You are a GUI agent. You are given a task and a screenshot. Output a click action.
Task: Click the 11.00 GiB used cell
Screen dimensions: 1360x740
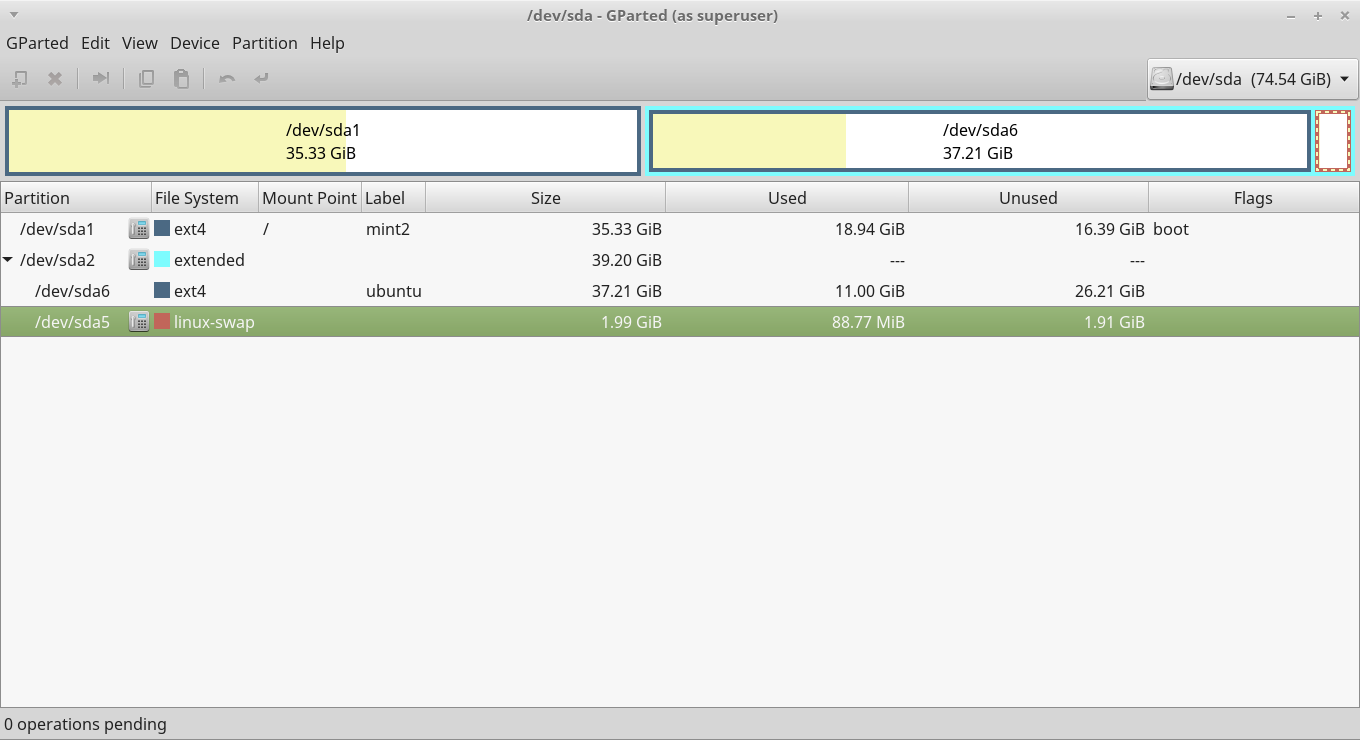pyautogui.click(x=870, y=291)
